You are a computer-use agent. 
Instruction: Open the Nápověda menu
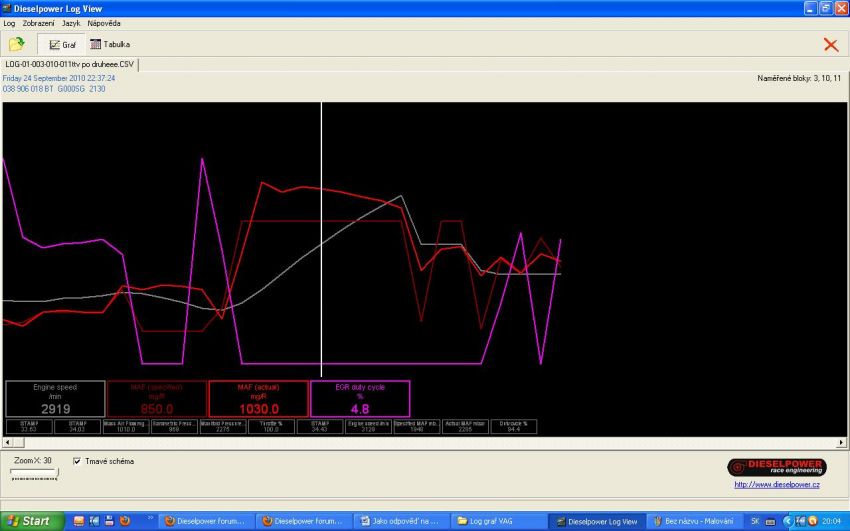tap(104, 22)
